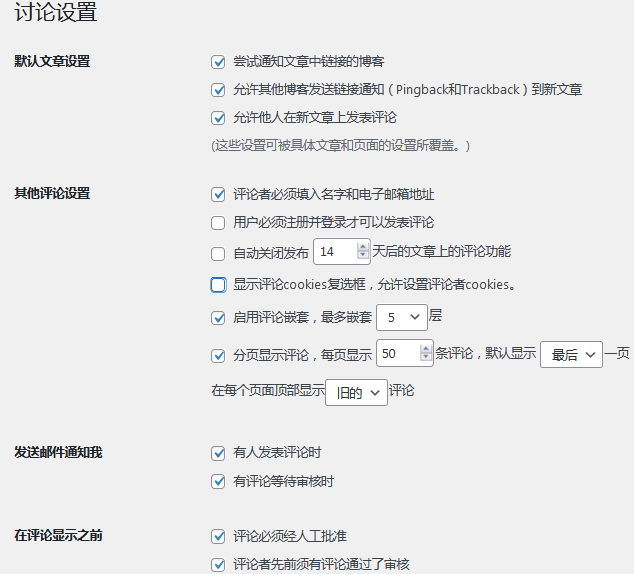Click the 其他评论设置 section label
Screen dimensions: 634x574
pos(52,193)
